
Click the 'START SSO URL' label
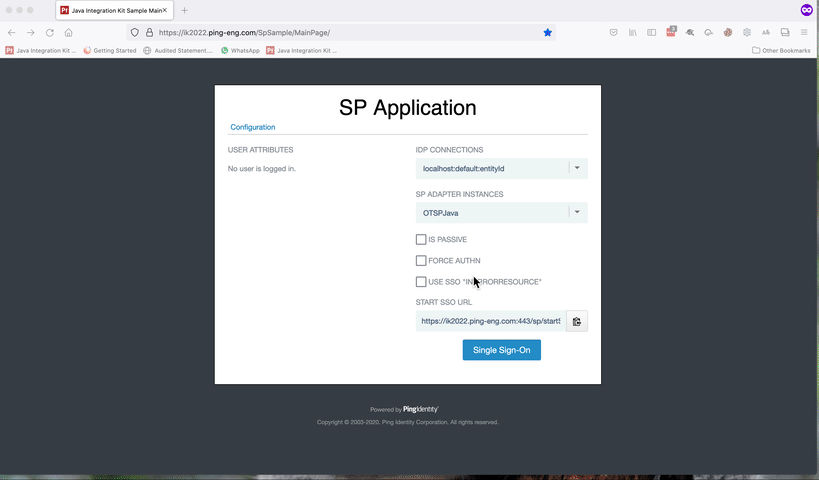(x=444, y=302)
